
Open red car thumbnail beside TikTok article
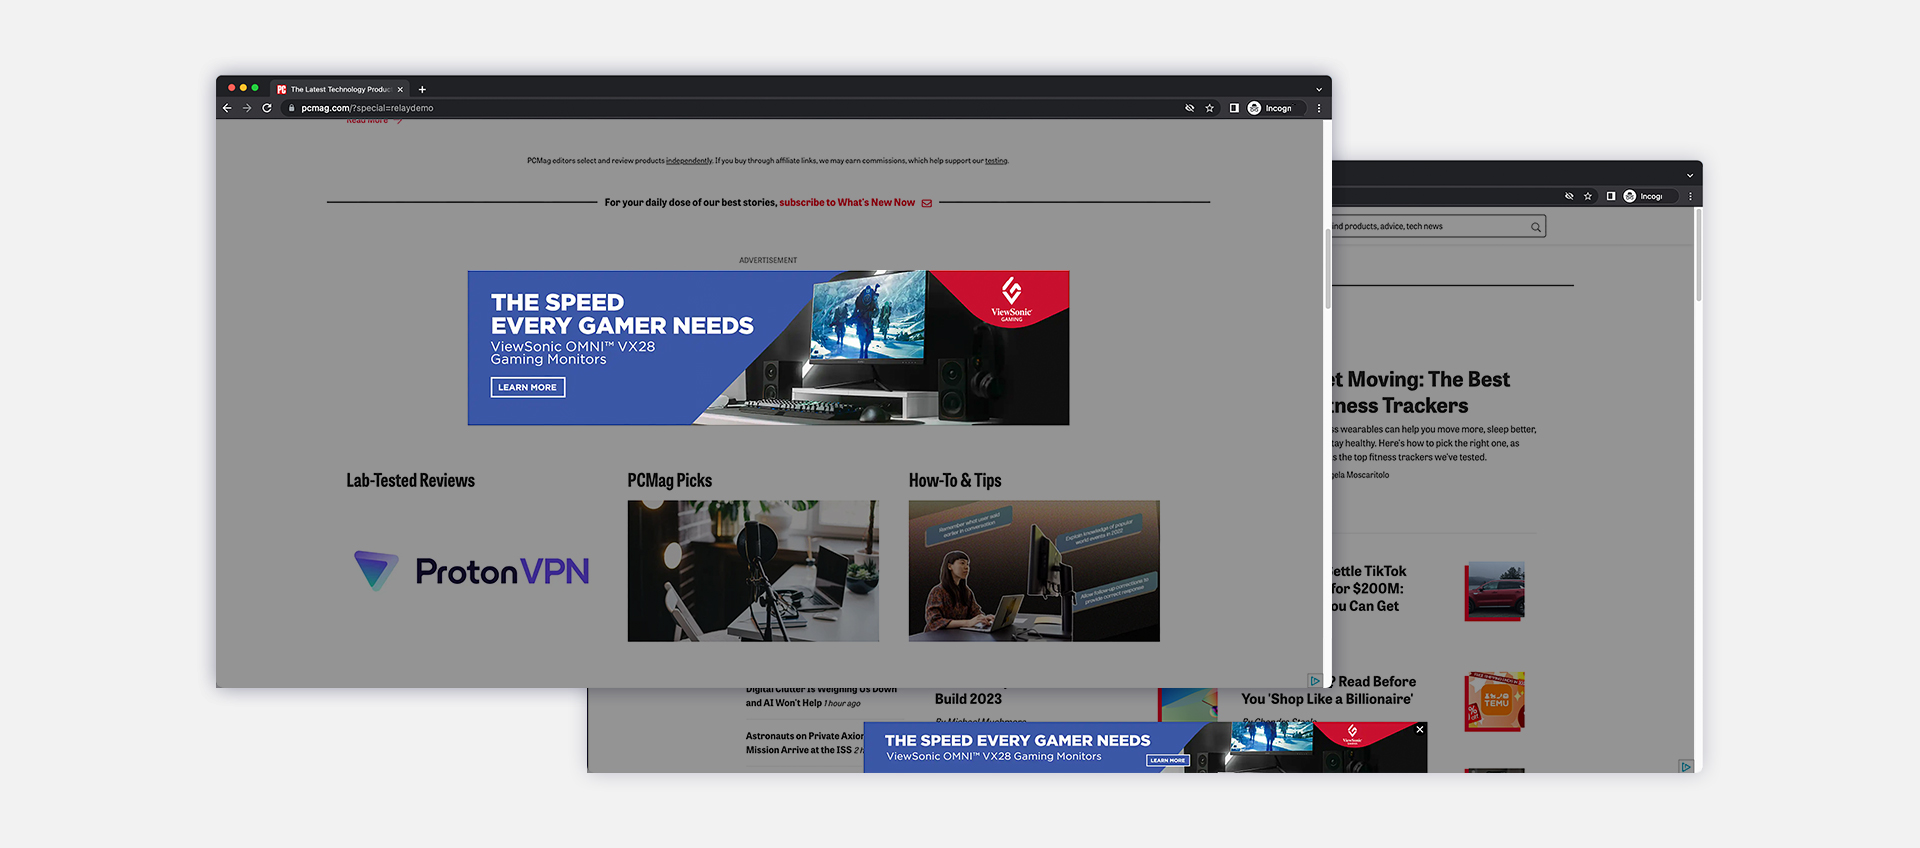1495,591
